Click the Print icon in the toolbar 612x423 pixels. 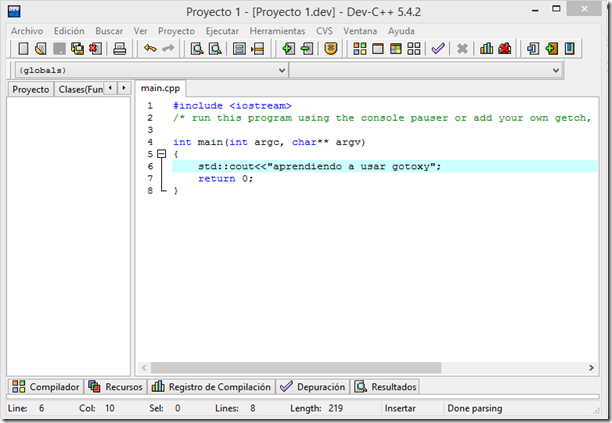pyautogui.click(x=120, y=49)
